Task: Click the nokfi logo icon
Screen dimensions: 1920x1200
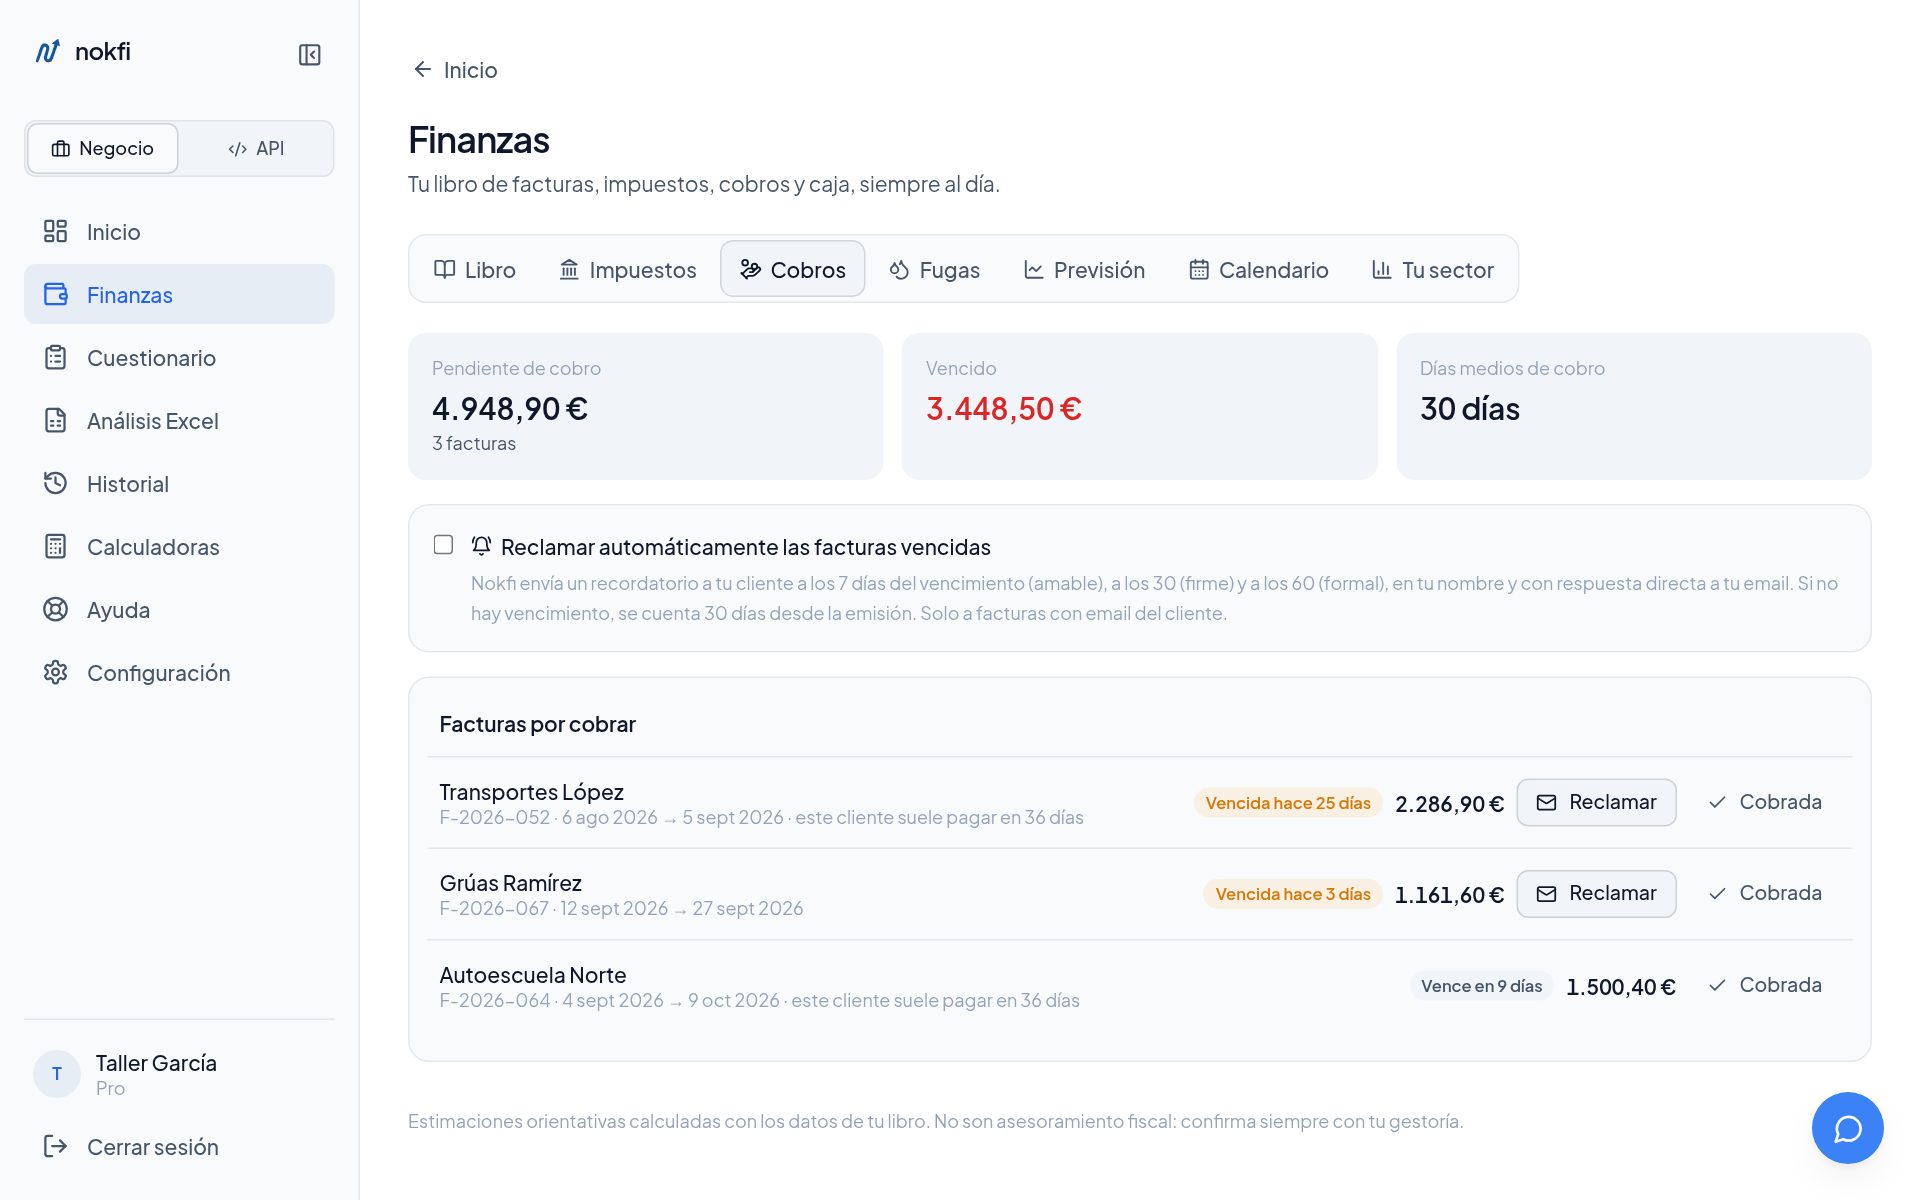Action: coord(47,51)
